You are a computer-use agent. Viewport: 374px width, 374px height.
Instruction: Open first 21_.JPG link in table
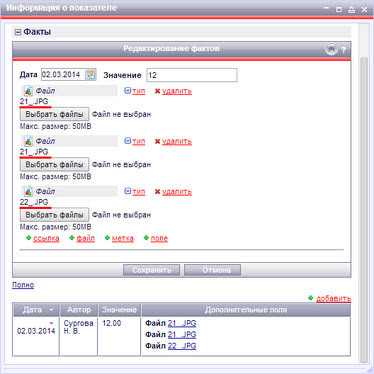(182, 323)
